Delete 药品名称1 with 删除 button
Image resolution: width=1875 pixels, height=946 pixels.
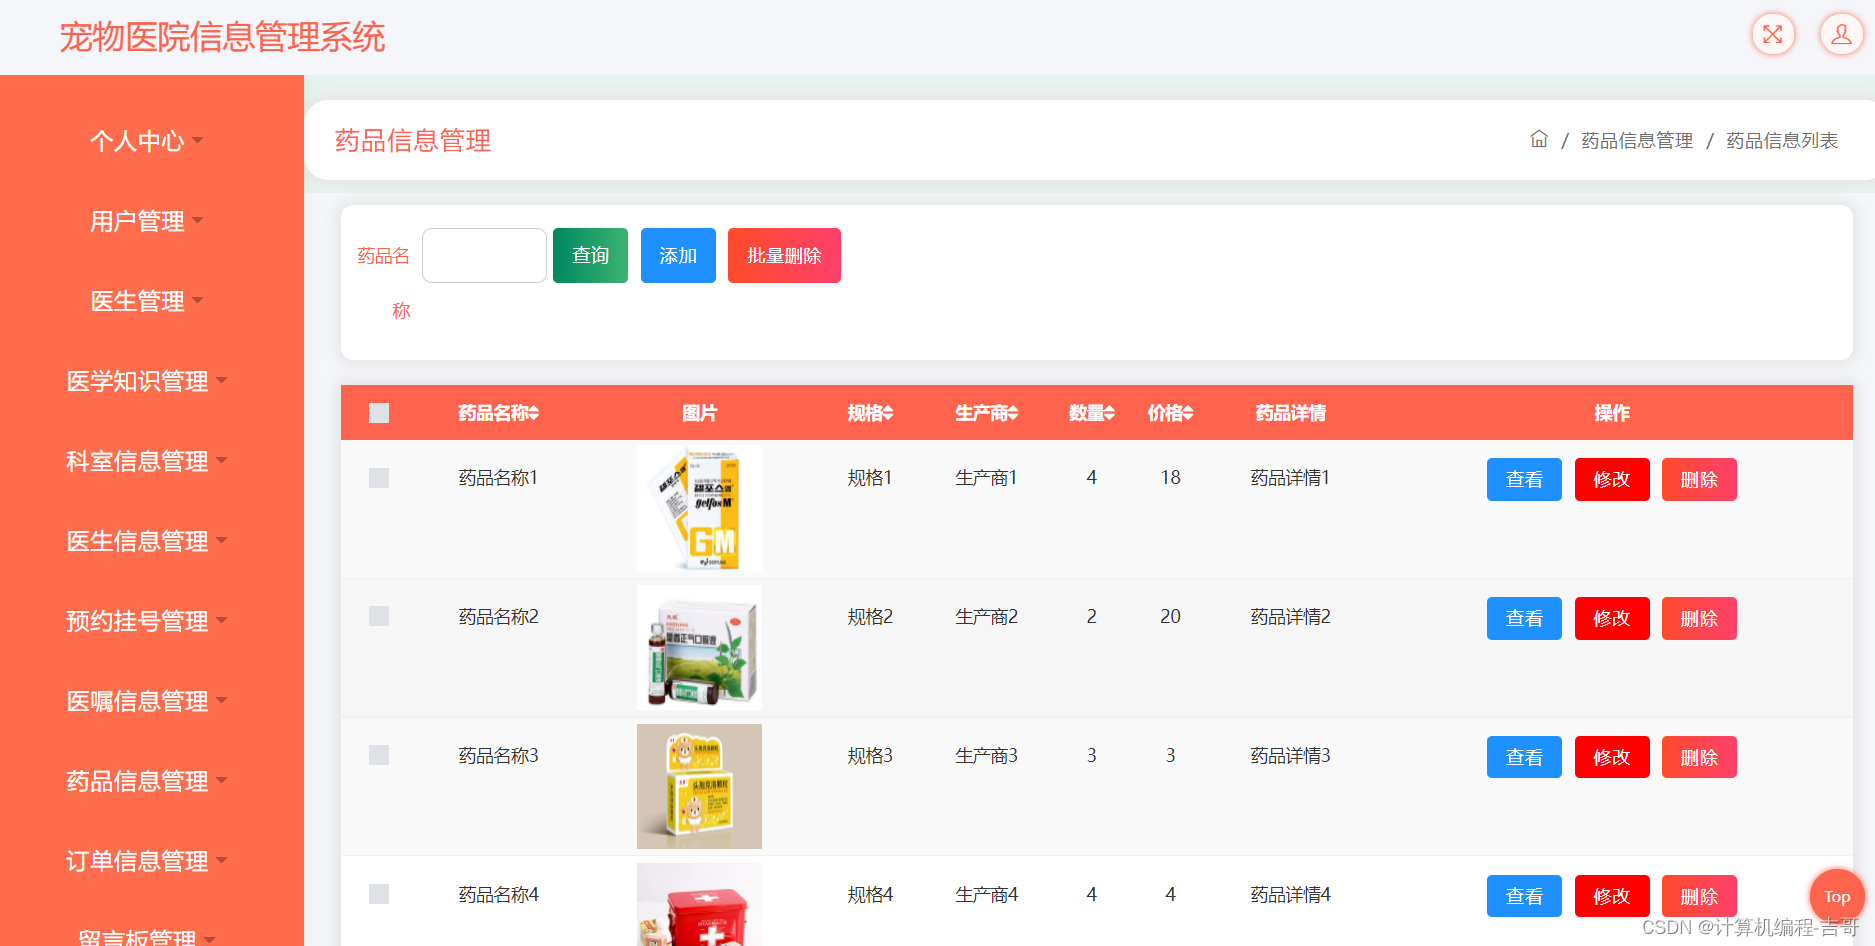point(1699,479)
